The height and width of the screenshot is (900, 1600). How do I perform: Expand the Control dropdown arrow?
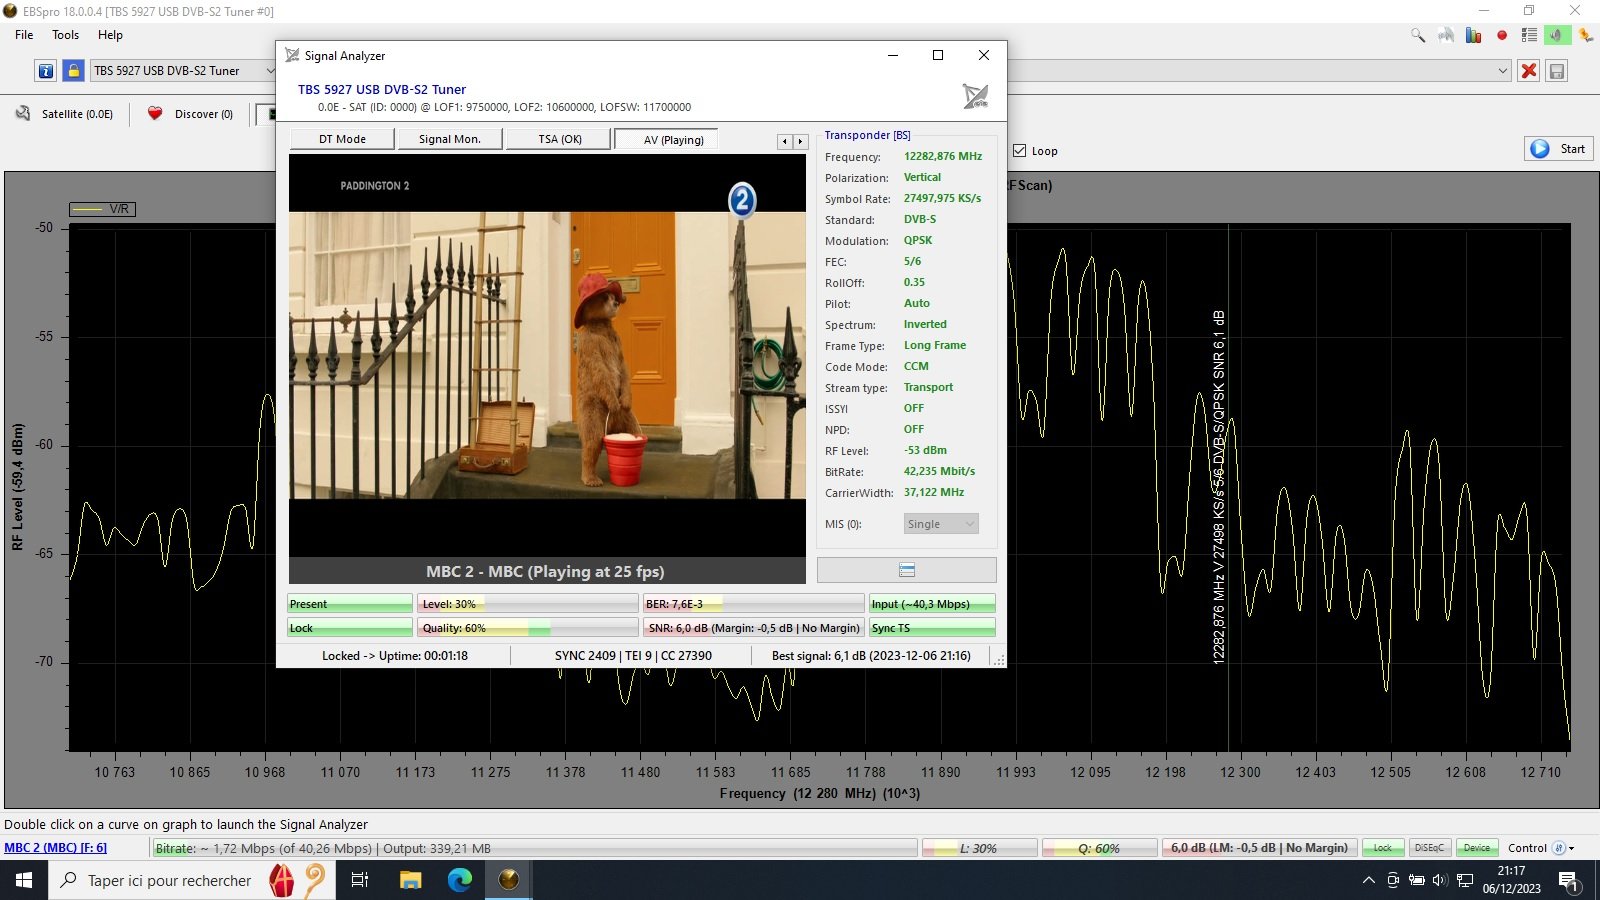1572,848
